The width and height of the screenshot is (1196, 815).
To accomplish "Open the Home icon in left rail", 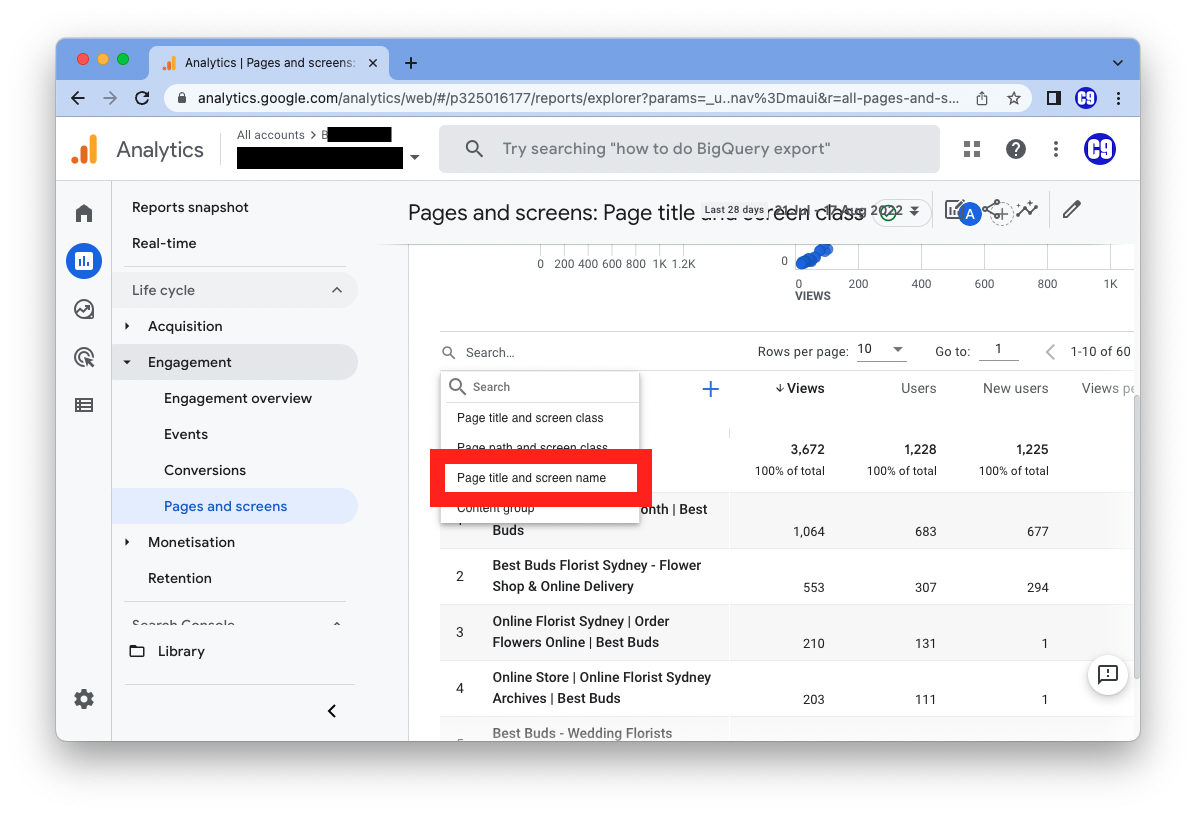I will 84,213.
